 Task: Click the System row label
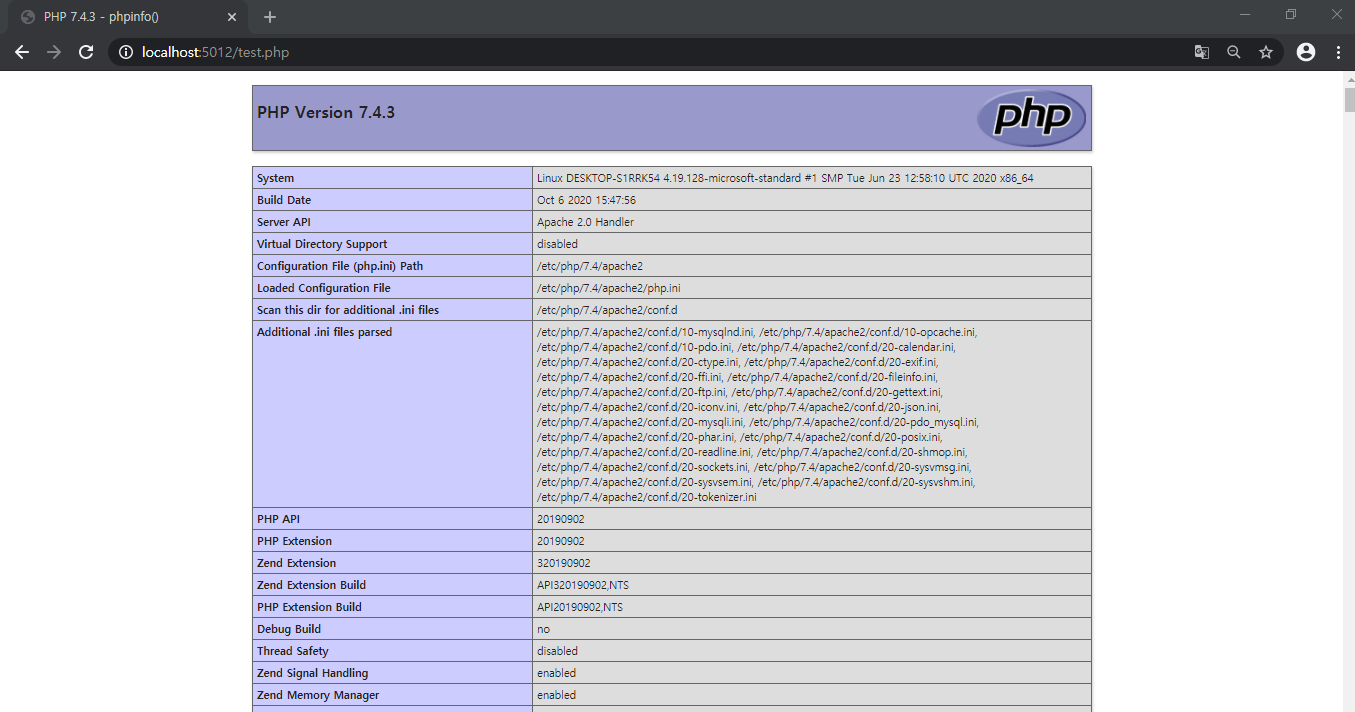coord(276,178)
